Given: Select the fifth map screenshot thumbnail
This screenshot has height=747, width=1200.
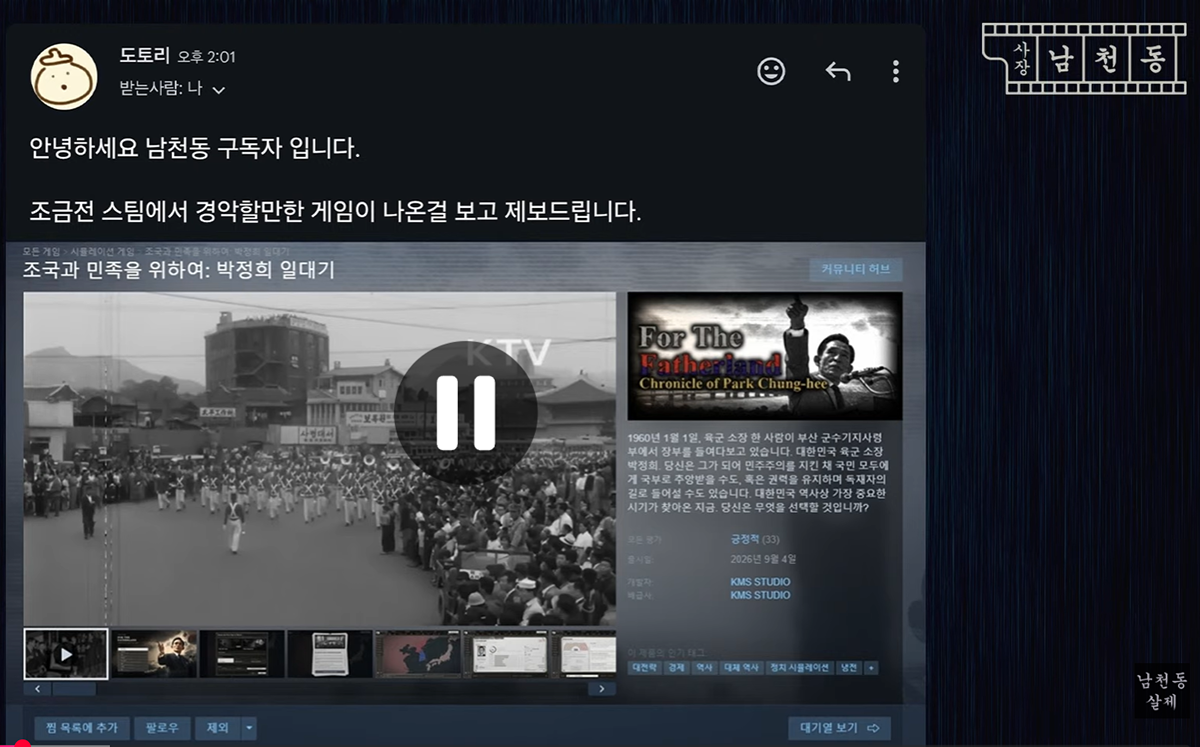Looking at the screenshot, I should (x=417, y=654).
